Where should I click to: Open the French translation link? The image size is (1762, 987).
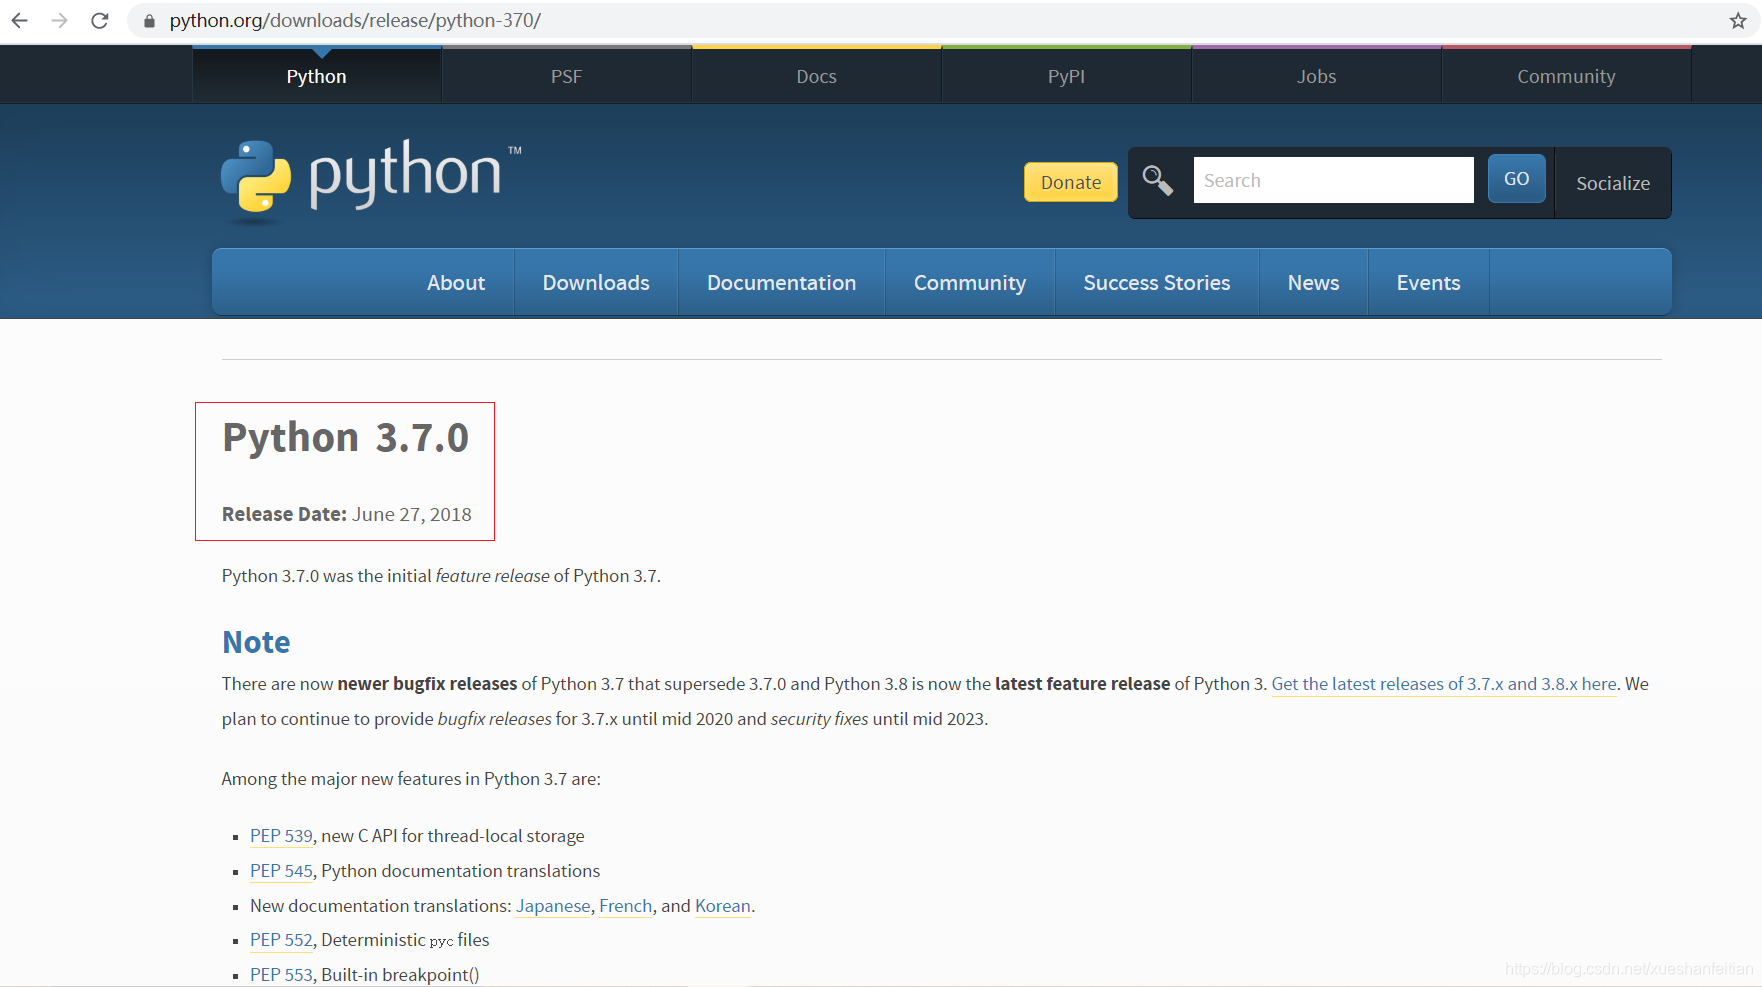click(x=626, y=906)
